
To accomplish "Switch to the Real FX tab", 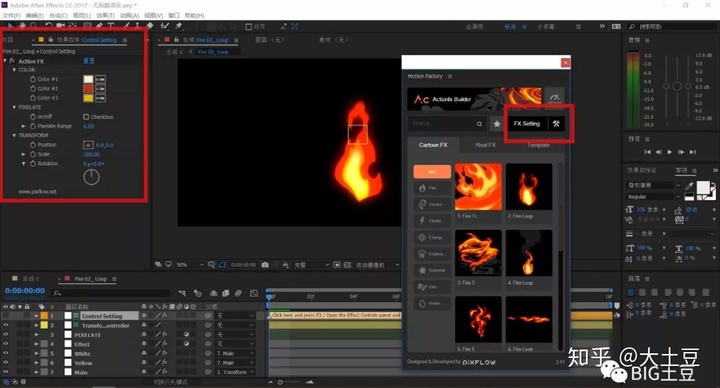I will (x=485, y=145).
